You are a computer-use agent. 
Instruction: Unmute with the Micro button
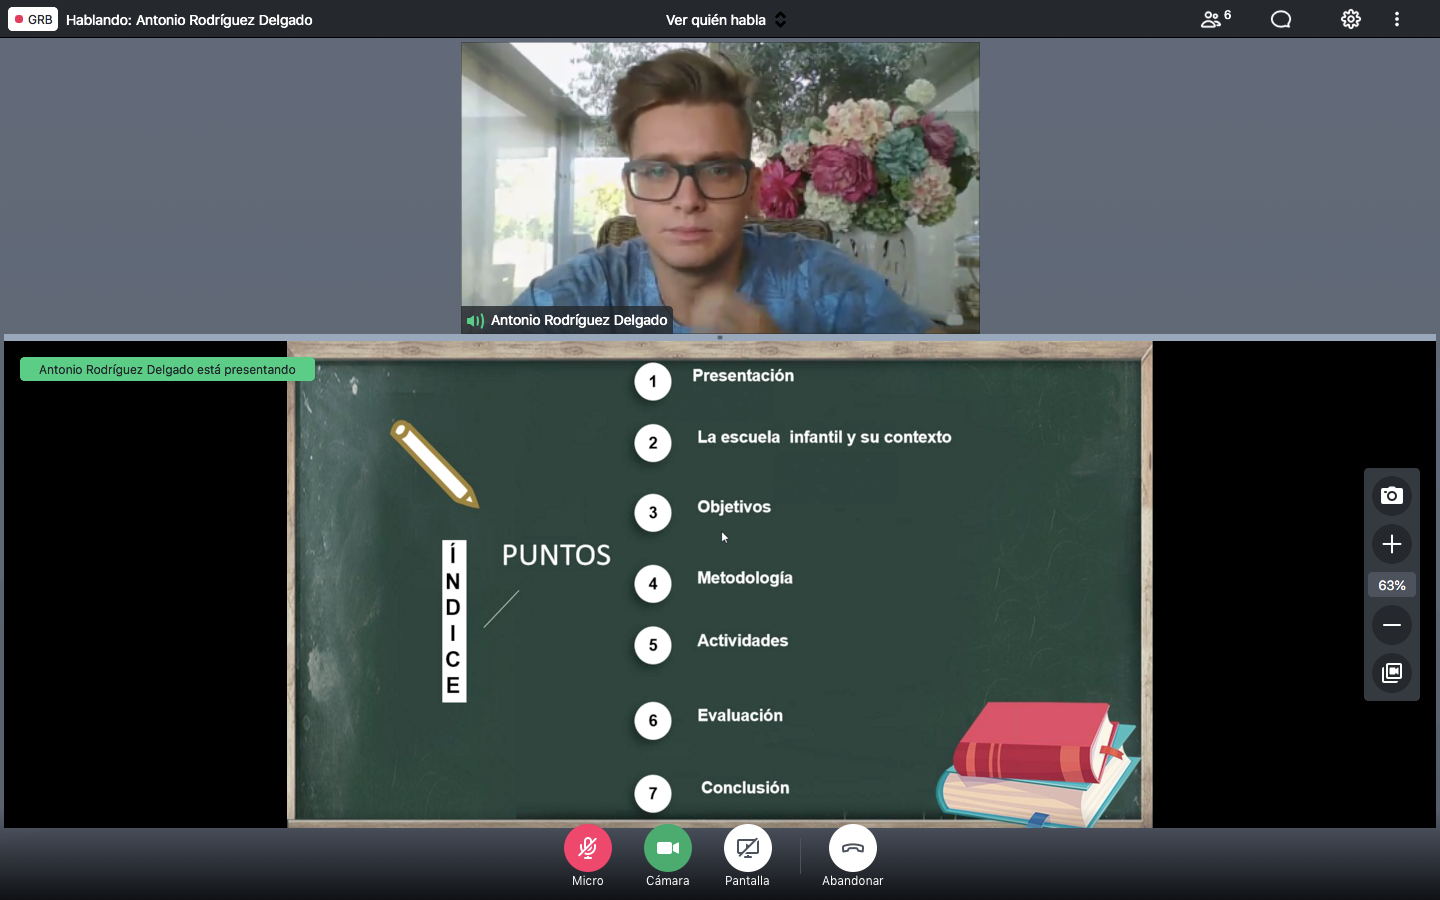pos(588,849)
